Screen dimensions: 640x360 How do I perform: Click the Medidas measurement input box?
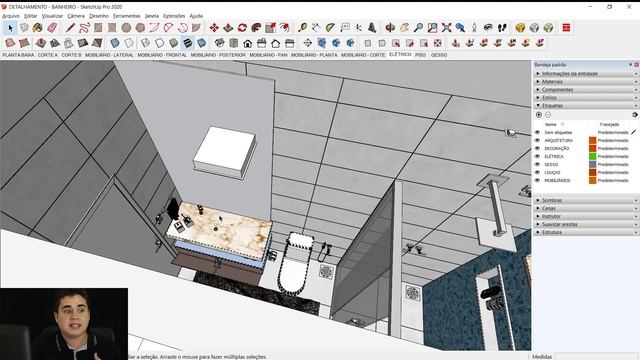coord(596,356)
